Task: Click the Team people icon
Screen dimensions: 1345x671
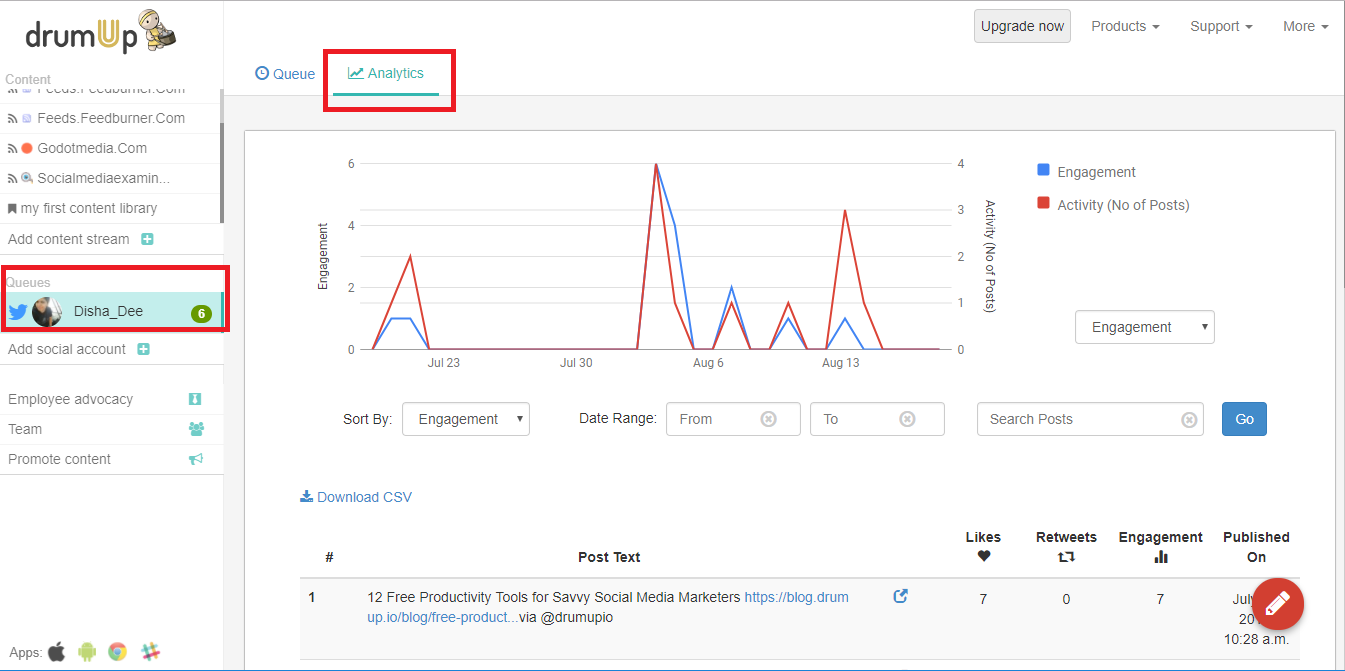Action: 196,429
